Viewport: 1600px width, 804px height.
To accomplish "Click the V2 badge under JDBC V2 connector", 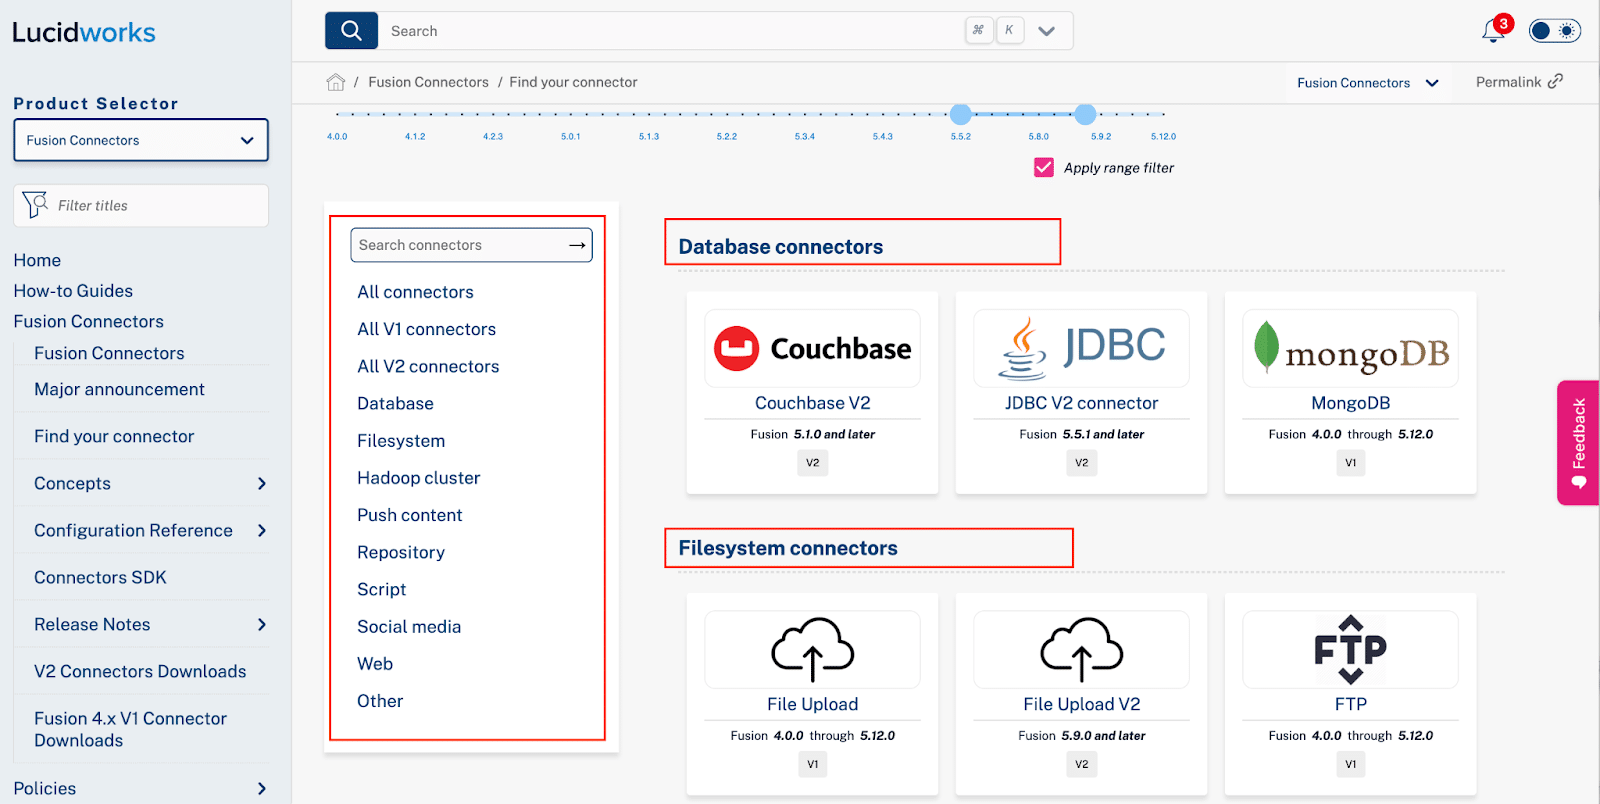I will point(1081,463).
